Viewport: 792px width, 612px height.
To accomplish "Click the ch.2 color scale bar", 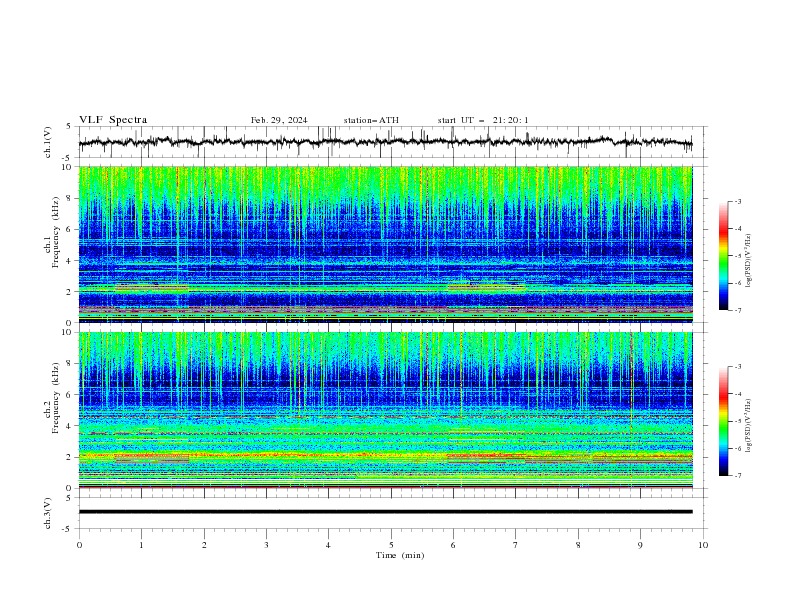I will [723, 421].
